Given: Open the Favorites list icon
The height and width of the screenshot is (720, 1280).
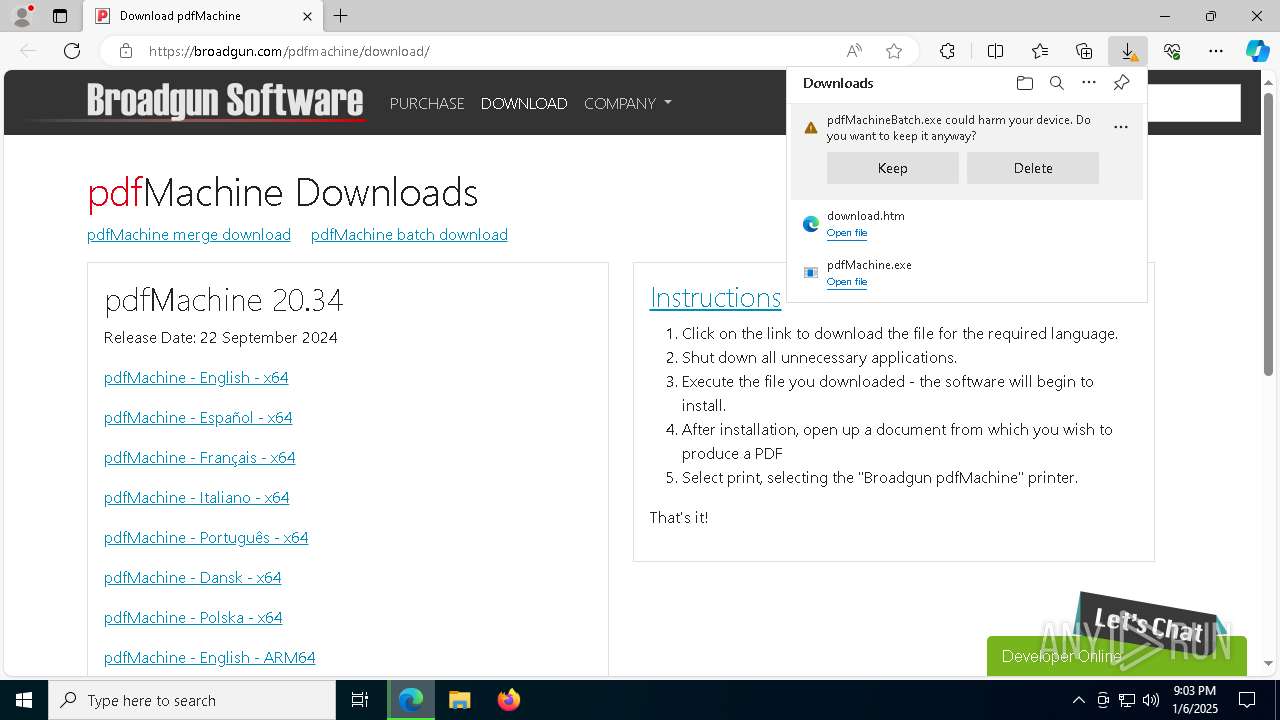Looking at the screenshot, I should [1040, 51].
